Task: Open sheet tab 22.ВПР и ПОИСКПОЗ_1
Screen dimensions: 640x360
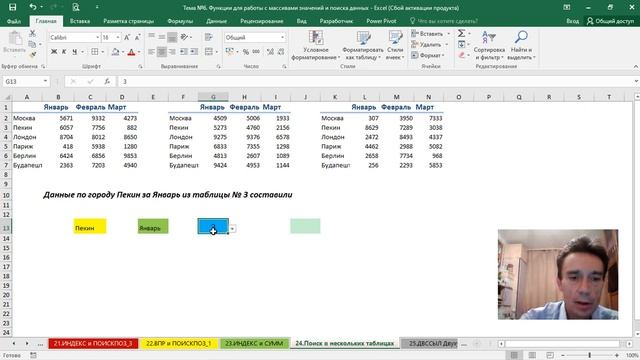Action: point(178,343)
